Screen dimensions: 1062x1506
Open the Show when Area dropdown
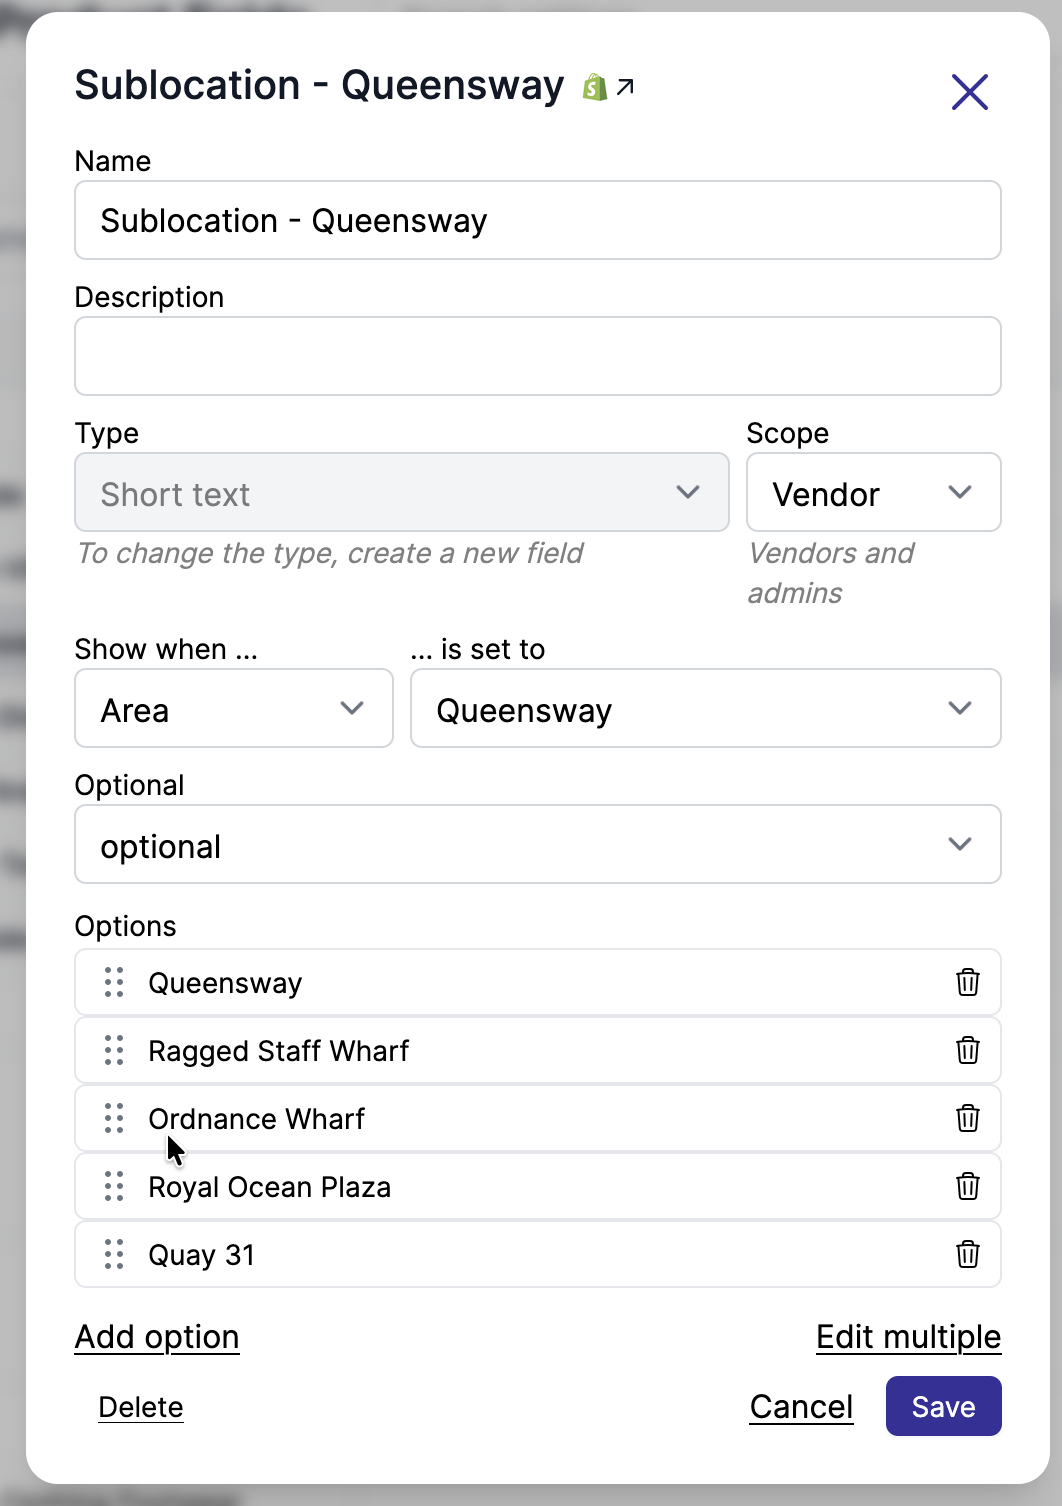234,708
